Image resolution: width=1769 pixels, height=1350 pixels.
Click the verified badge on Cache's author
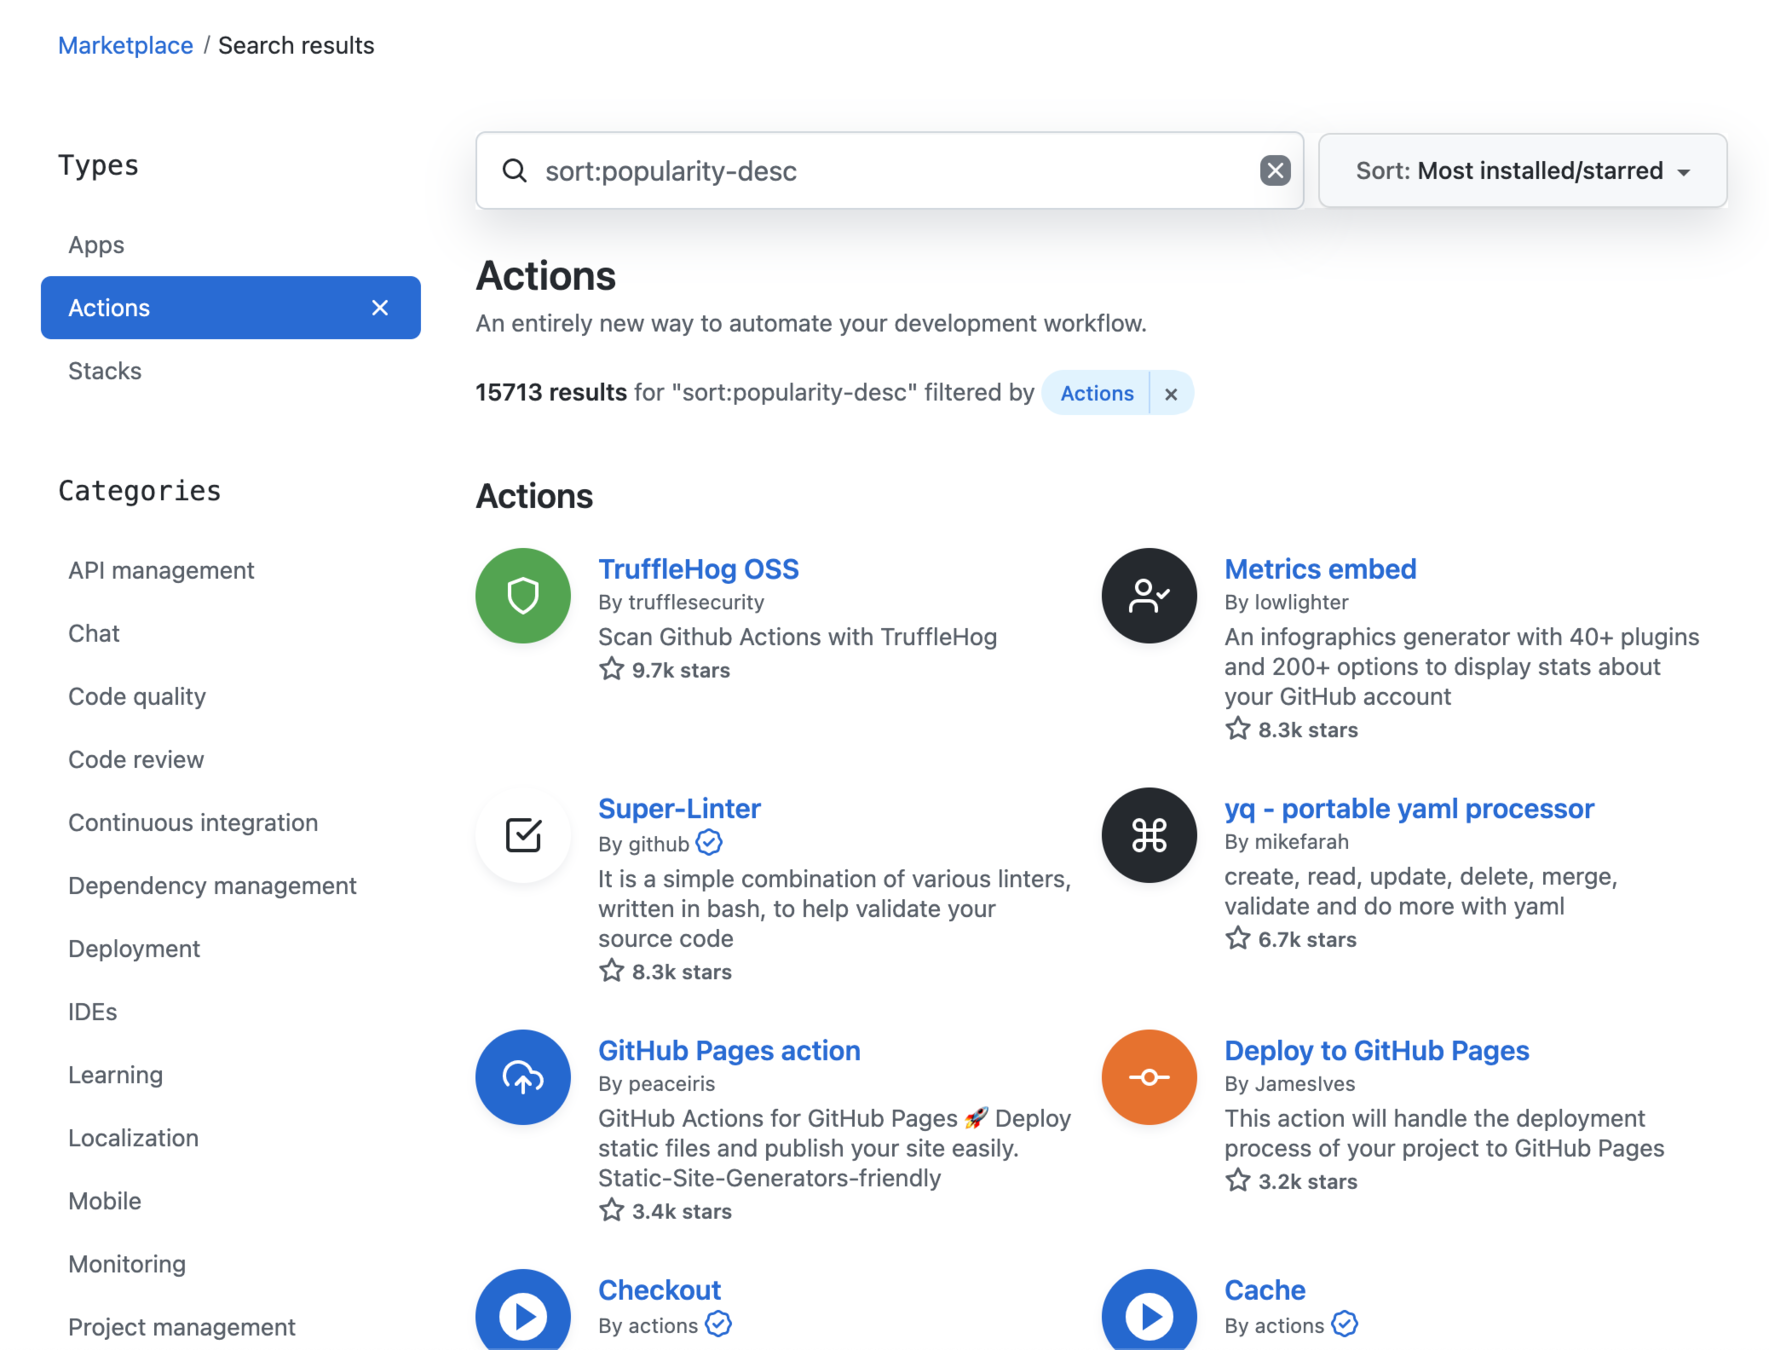click(x=1345, y=1324)
